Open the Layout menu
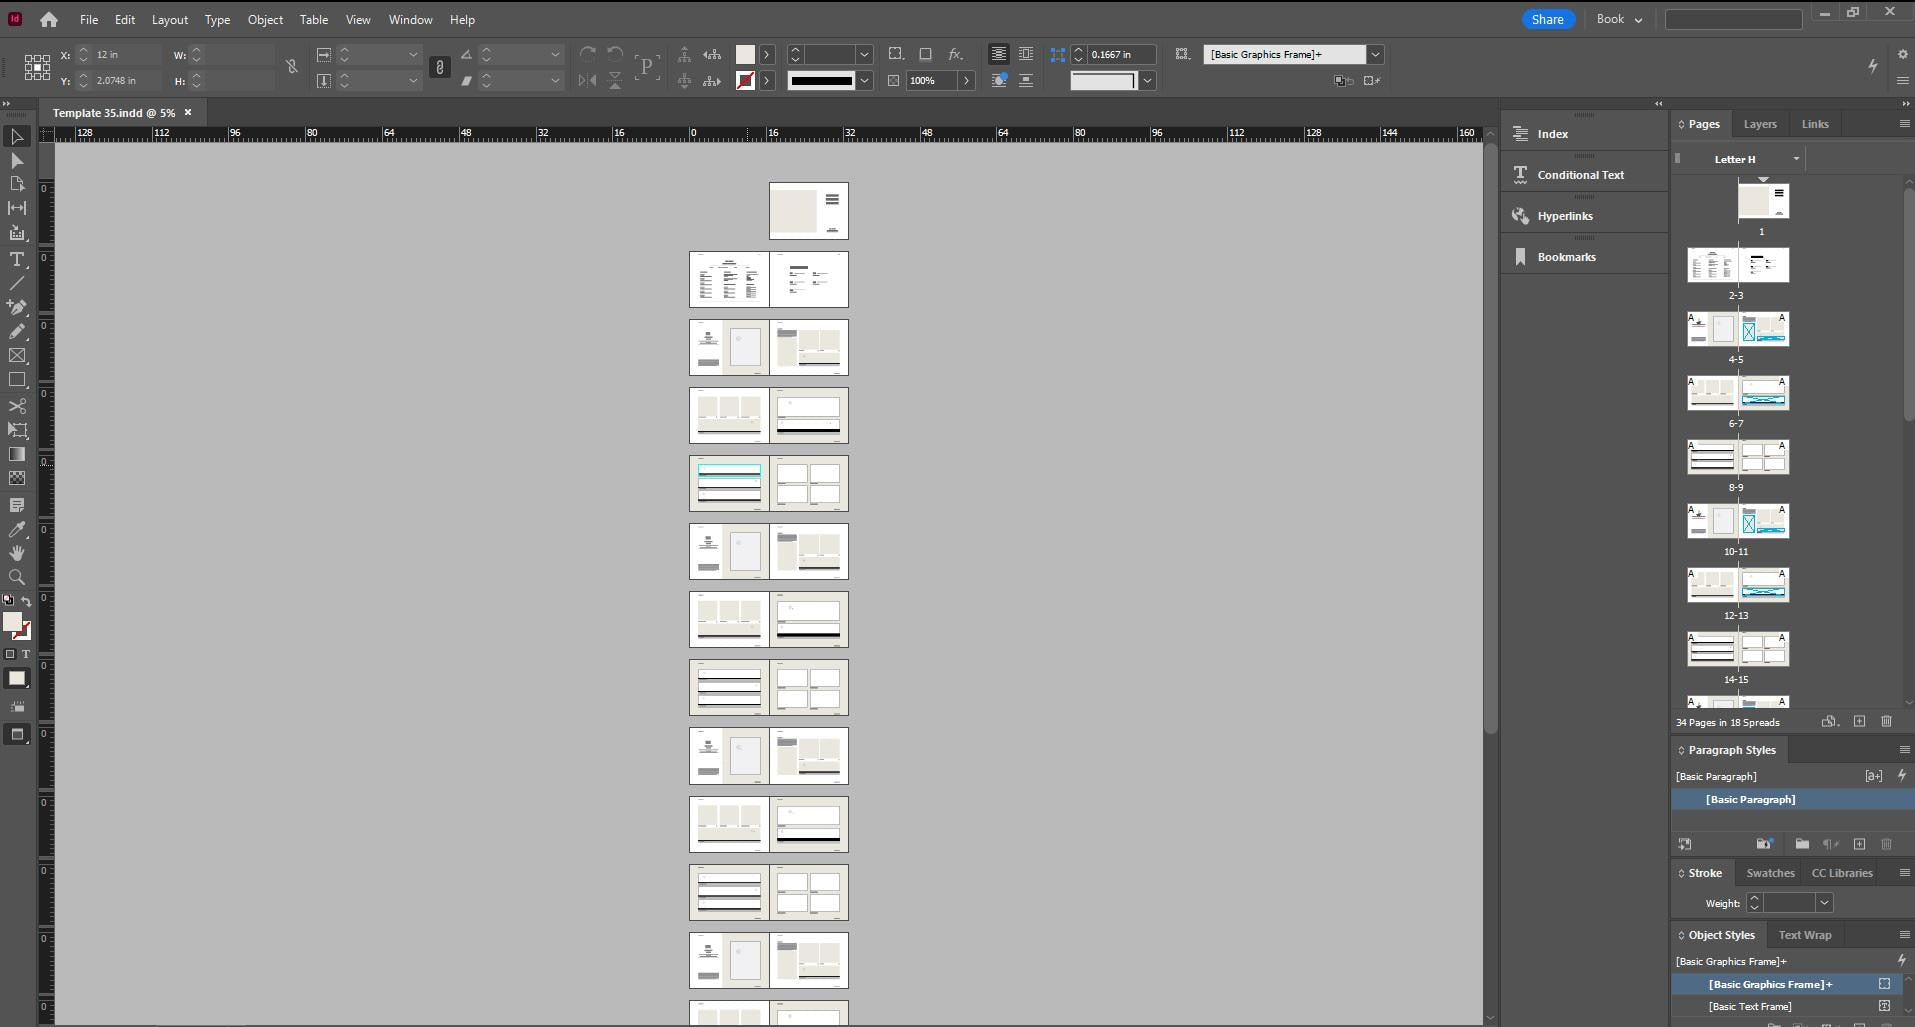Screen dimensions: 1915x1027 pos(169,19)
